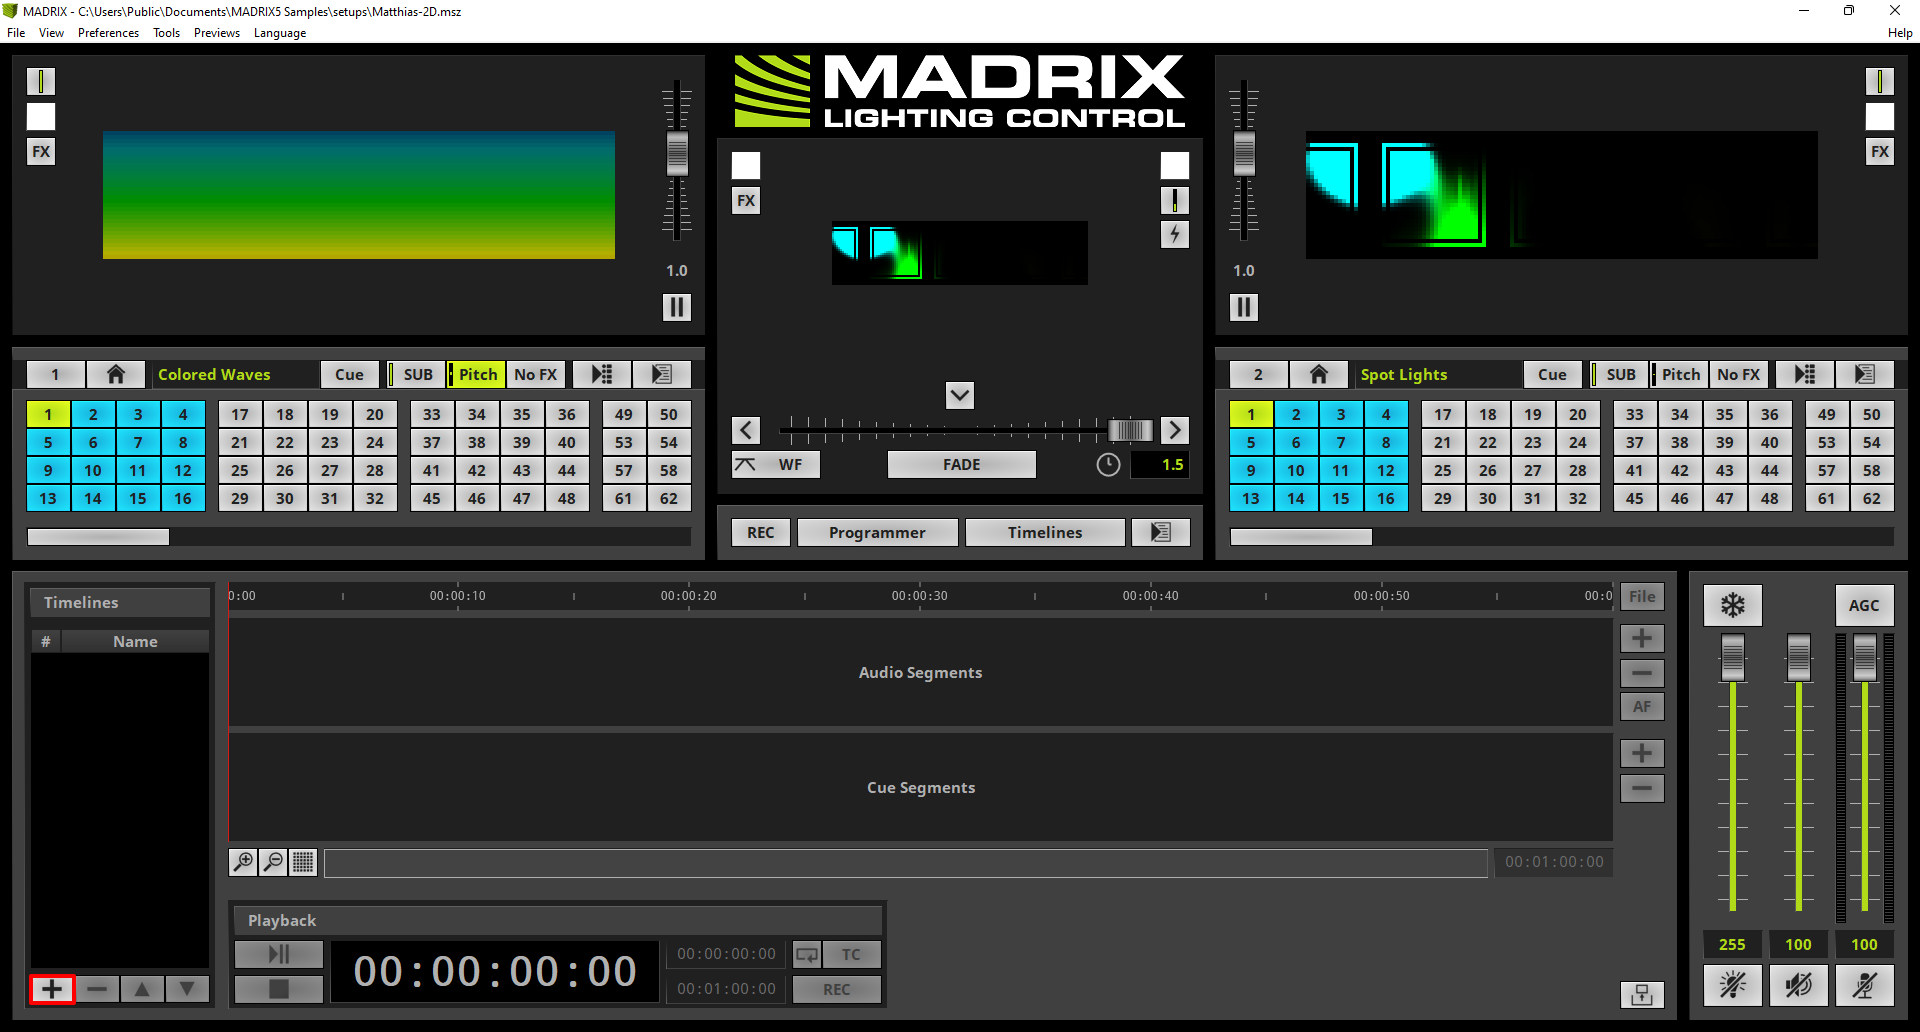Click the AF audio button

(x=1642, y=707)
